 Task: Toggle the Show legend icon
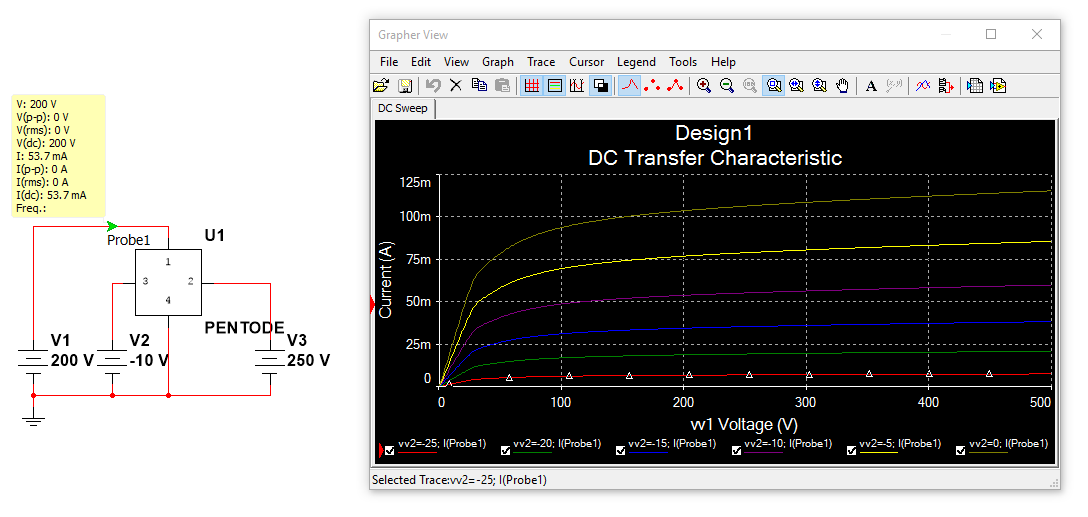[554, 86]
